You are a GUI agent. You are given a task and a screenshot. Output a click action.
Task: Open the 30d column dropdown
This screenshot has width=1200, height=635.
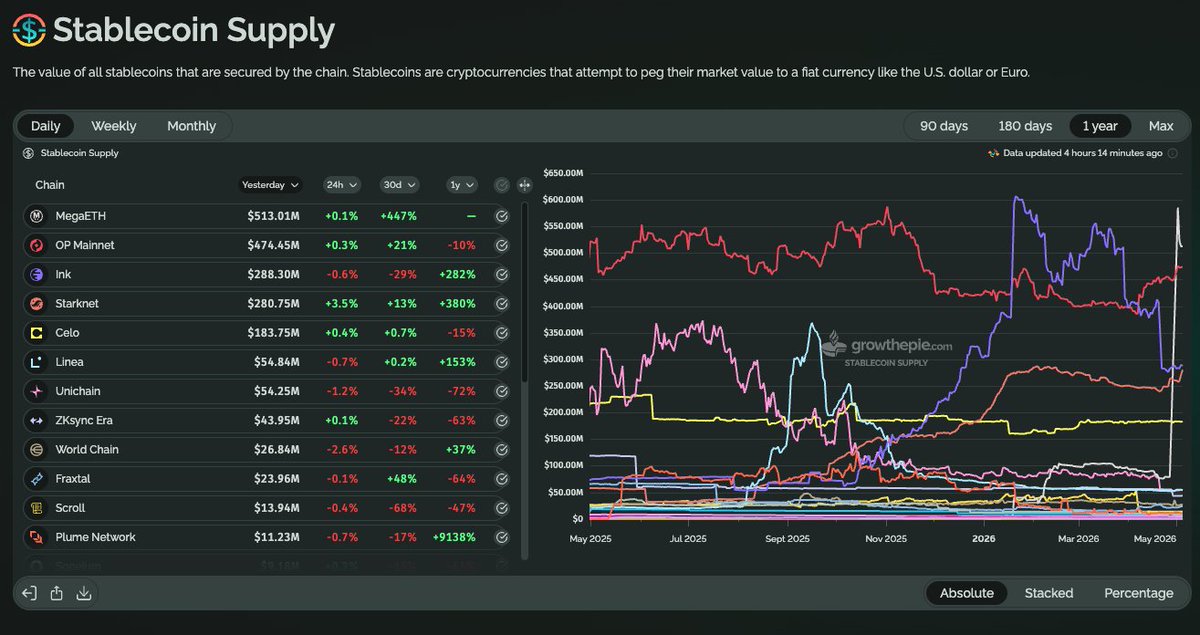[x=399, y=185]
